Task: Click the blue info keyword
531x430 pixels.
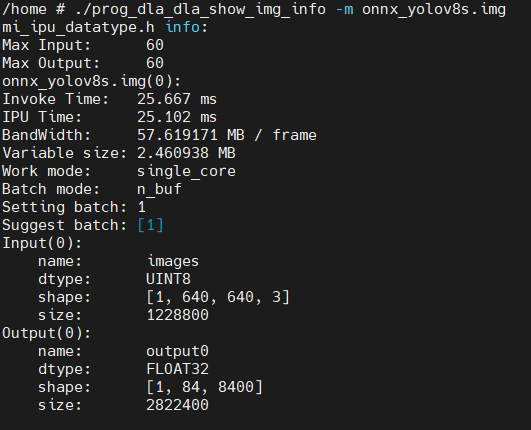Action: tap(183, 27)
